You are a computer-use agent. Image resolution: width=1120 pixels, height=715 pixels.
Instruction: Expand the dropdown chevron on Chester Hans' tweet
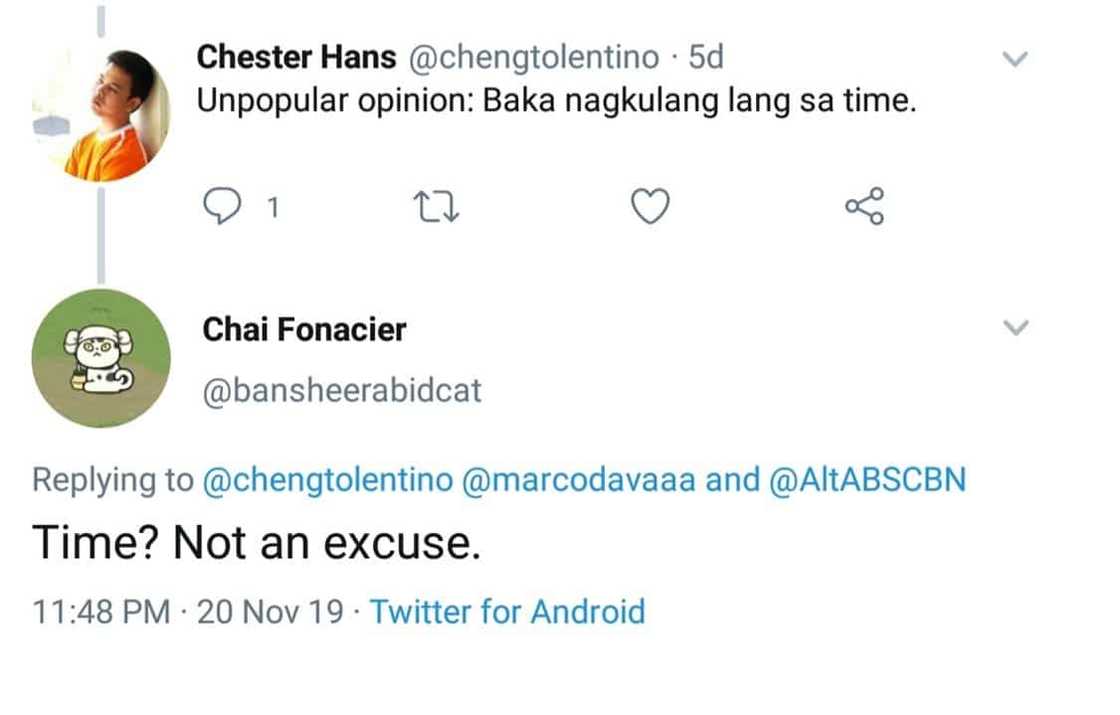1015,60
